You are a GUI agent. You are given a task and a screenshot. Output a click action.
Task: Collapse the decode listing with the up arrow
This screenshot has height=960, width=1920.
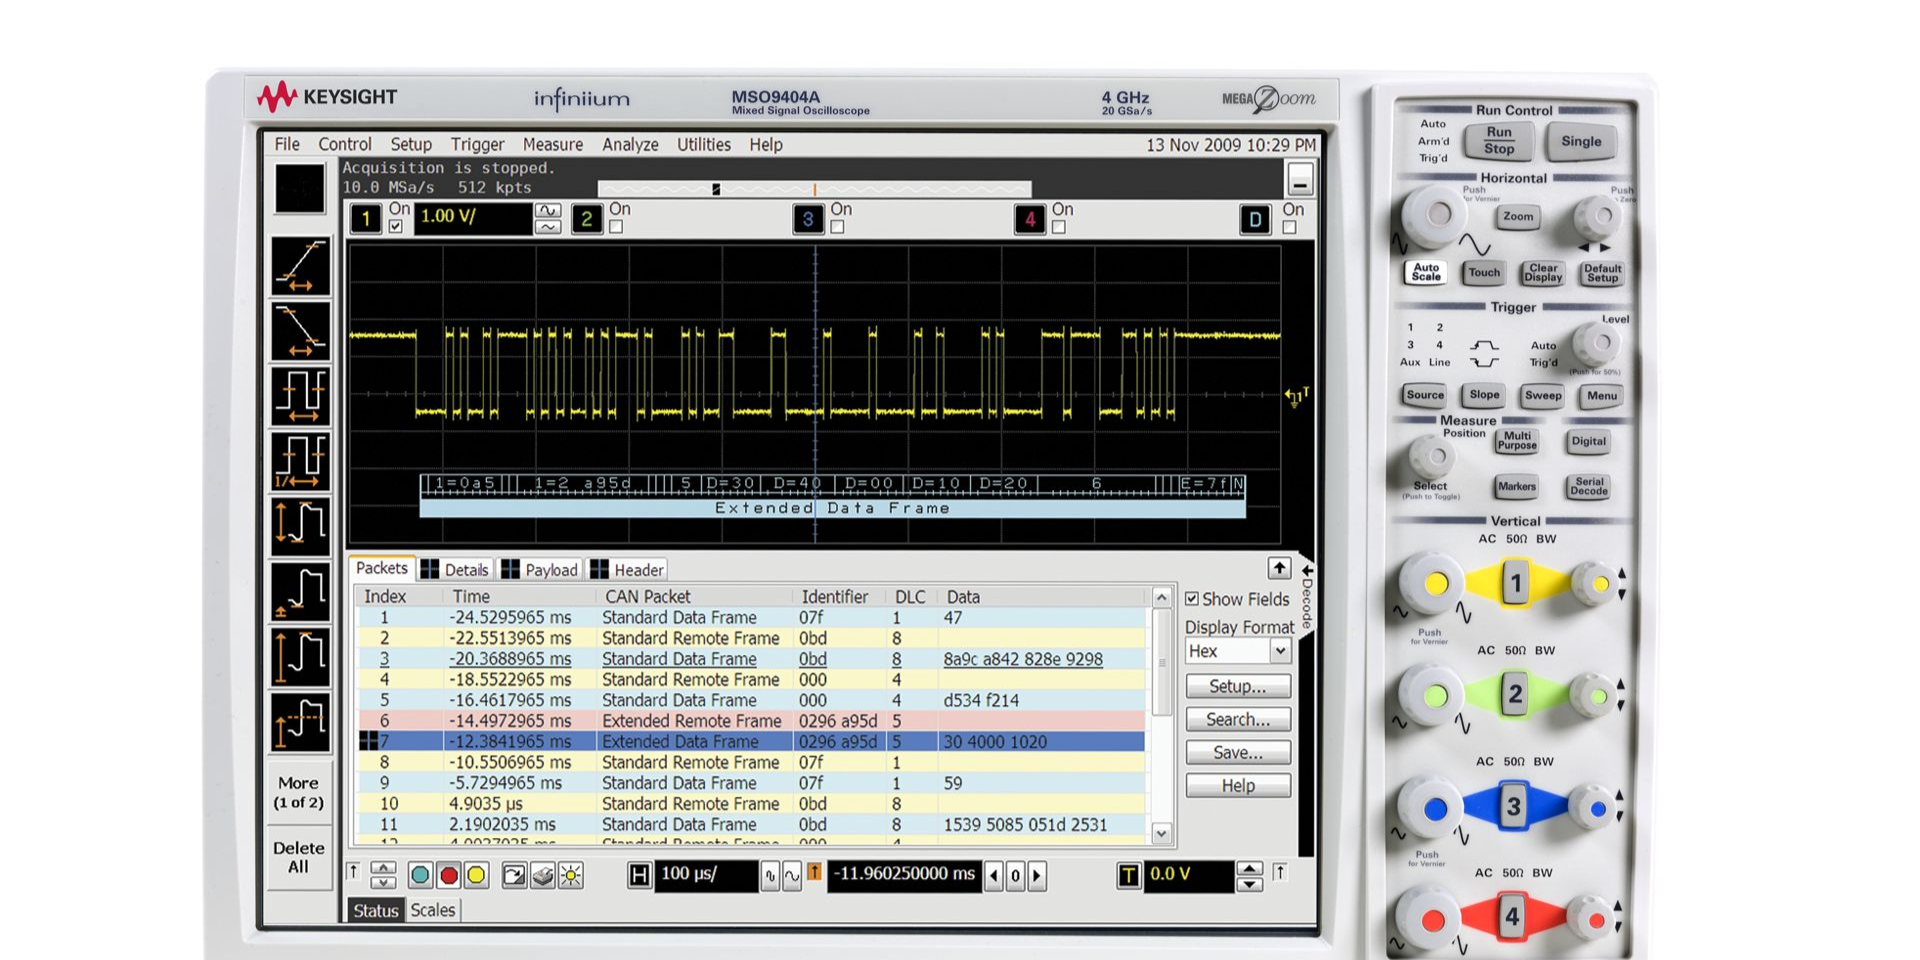coord(1279,568)
